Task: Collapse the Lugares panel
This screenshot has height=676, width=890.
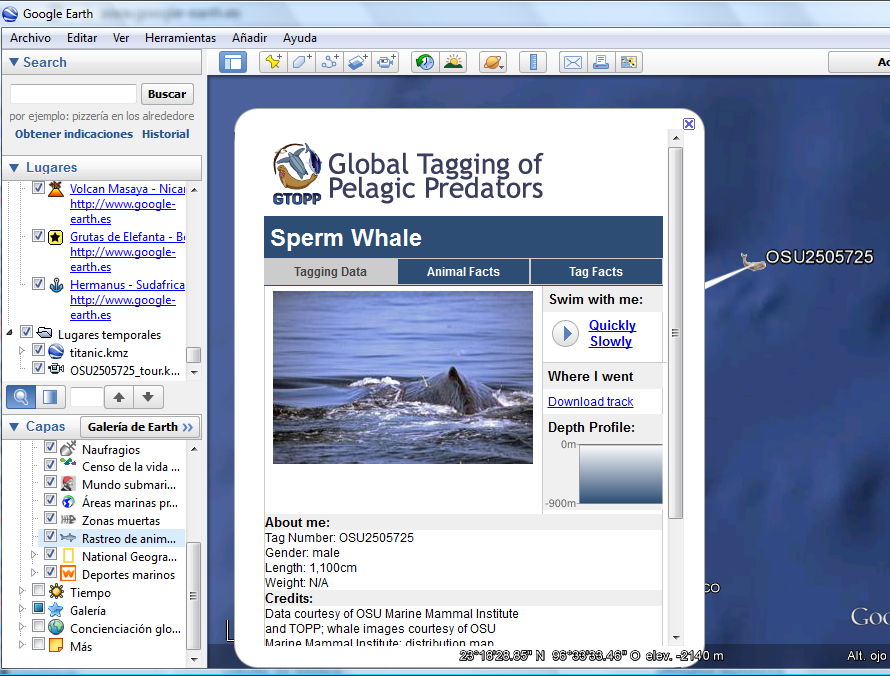Action: 14,167
